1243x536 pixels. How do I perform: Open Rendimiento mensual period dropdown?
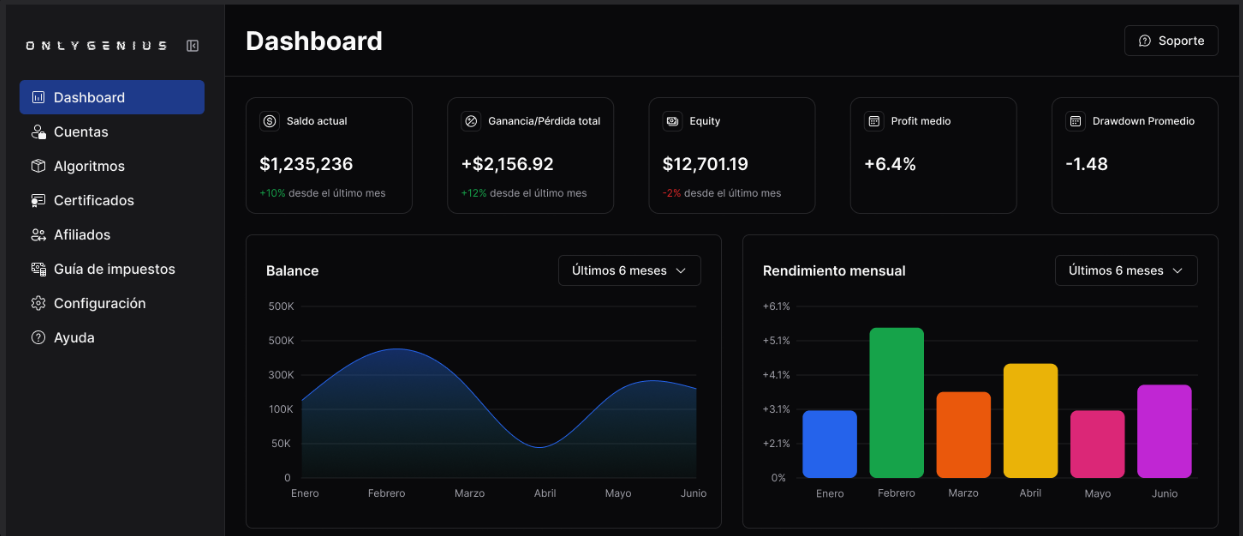tap(1126, 271)
